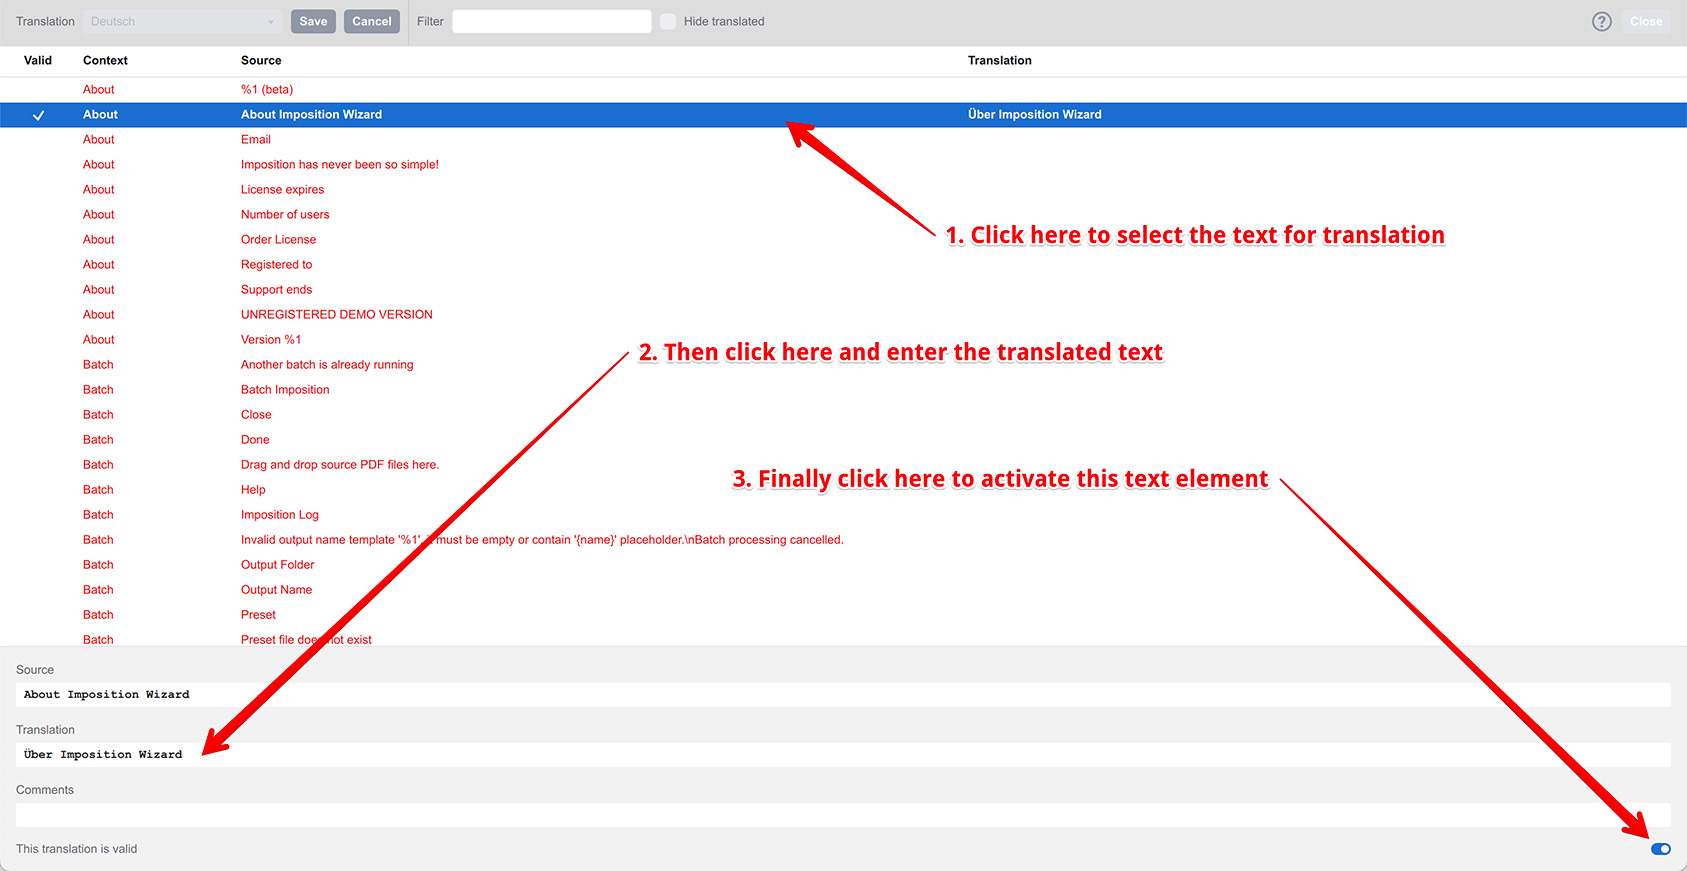The width and height of the screenshot is (1687, 871).
Task: Click the Comments text field
Action: (843, 815)
